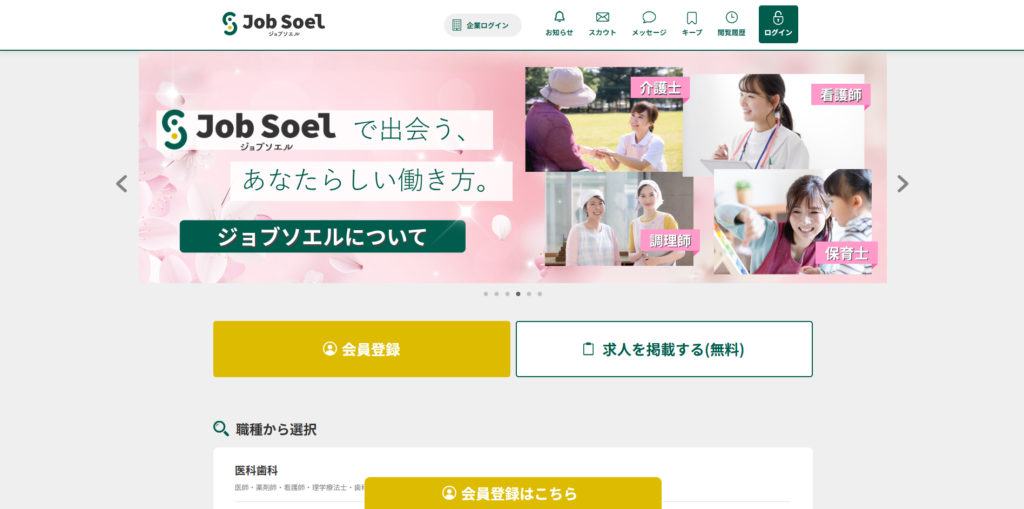Image resolution: width=1024 pixels, height=509 pixels.
Task: Click building icon in 企業ログイン button
Action: (456, 25)
